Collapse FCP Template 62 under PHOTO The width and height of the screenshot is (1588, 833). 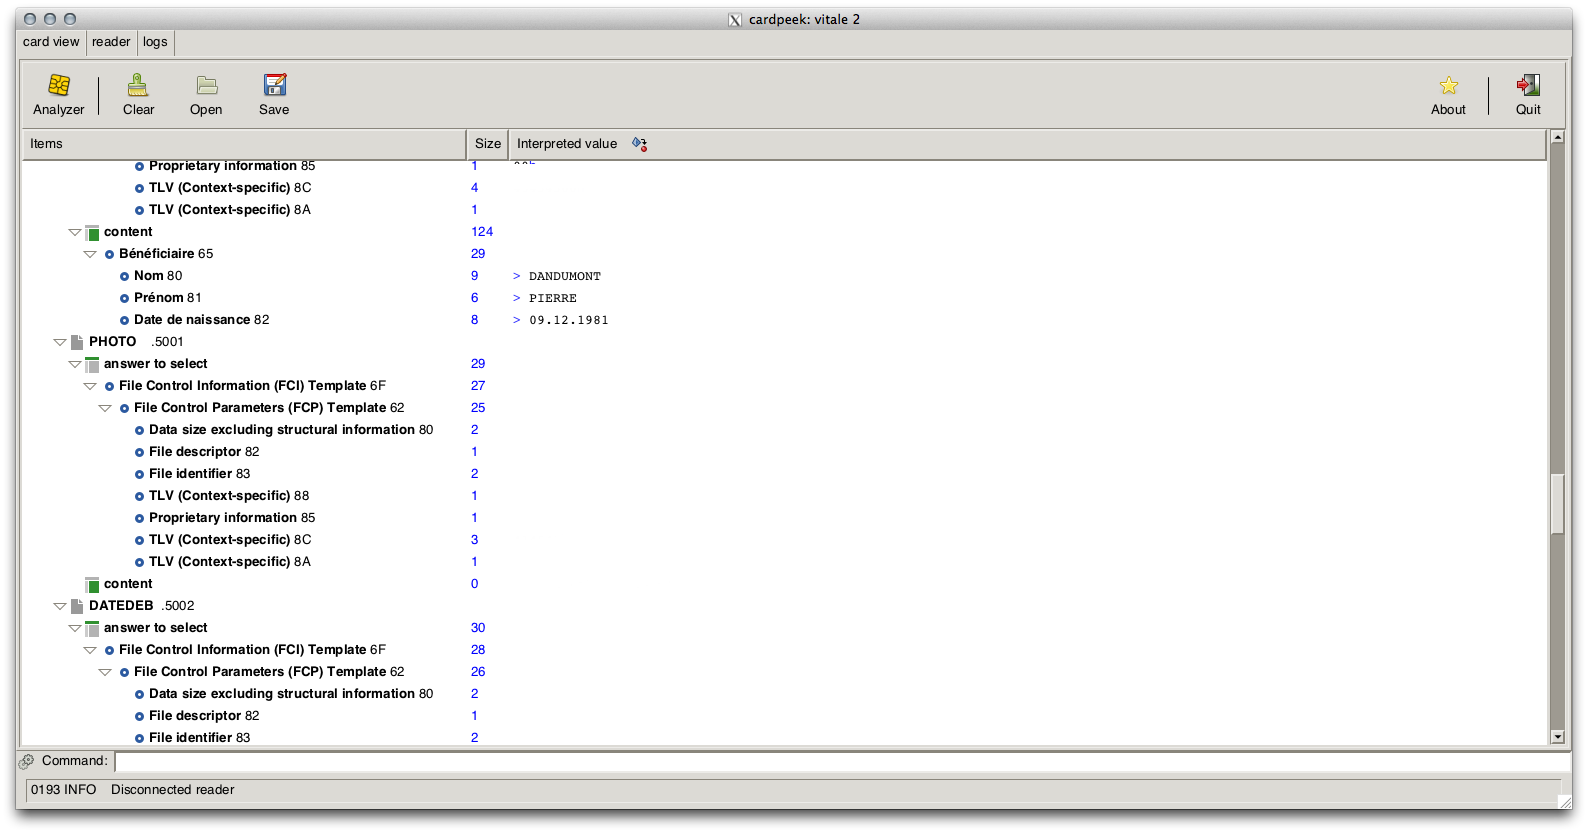(x=105, y=408)
